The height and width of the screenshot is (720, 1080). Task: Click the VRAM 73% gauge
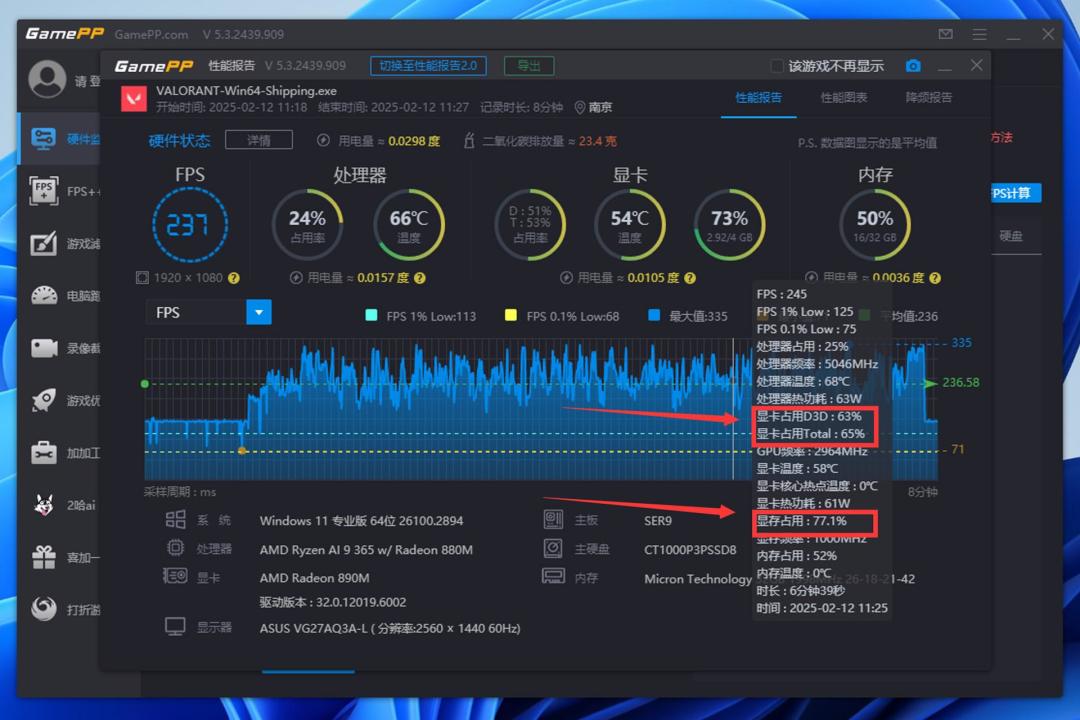pyautogui.click(x=729, y=225)
